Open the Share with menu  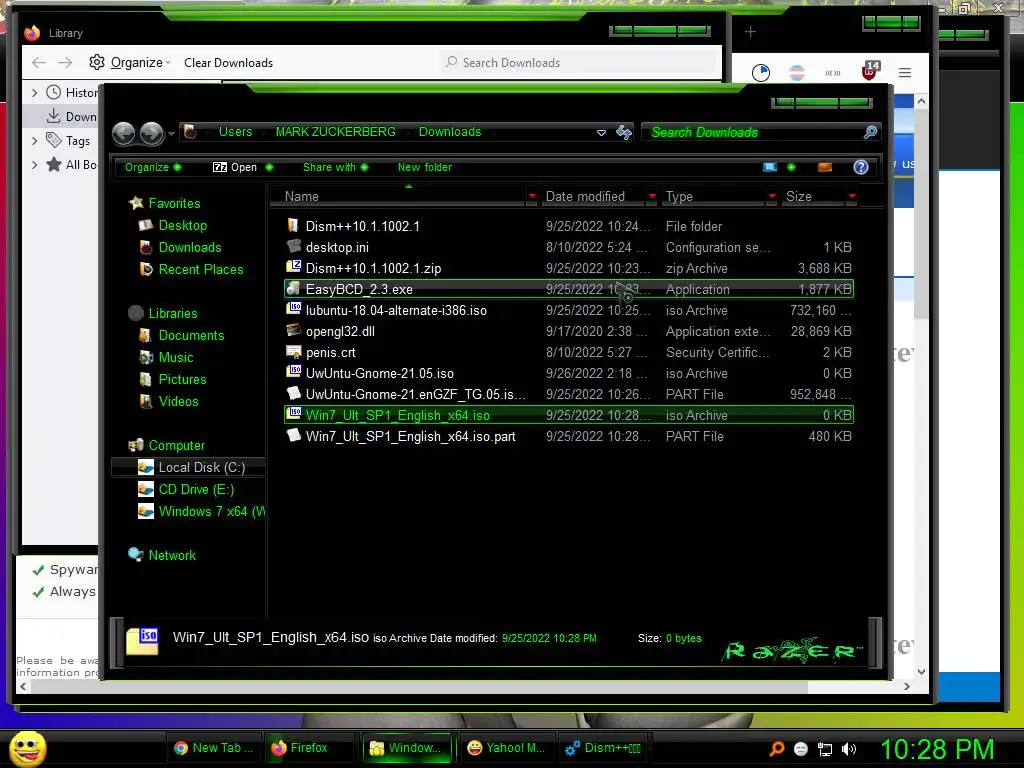[335, 167]
